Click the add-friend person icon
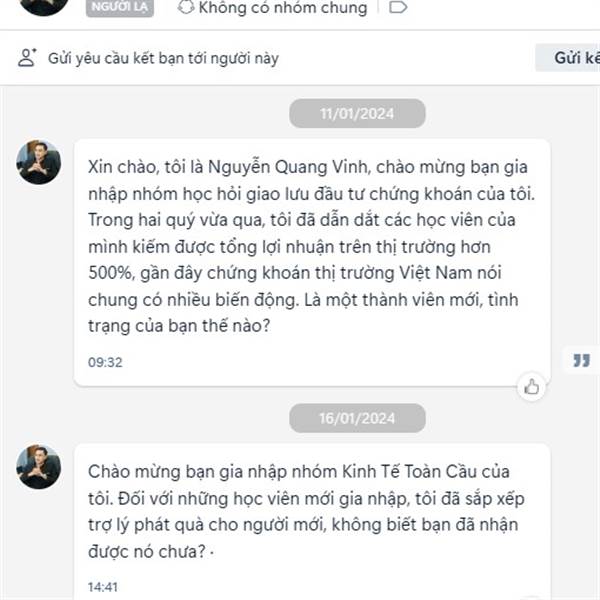This screenshot has height=600, width=600. 27,58
